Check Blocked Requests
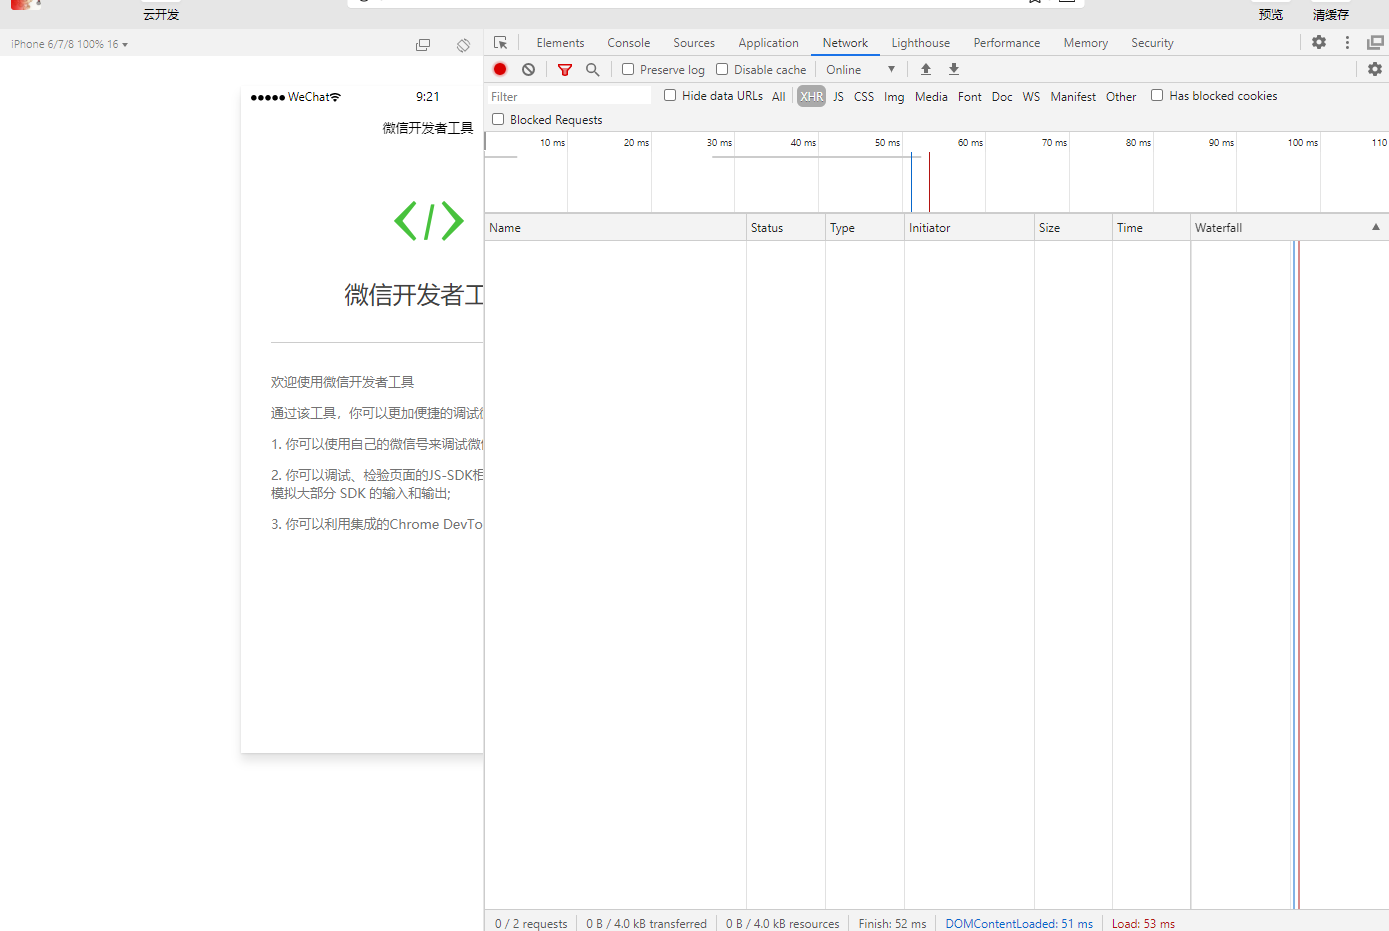This screenshot has width=1389, height=931. 498,119
